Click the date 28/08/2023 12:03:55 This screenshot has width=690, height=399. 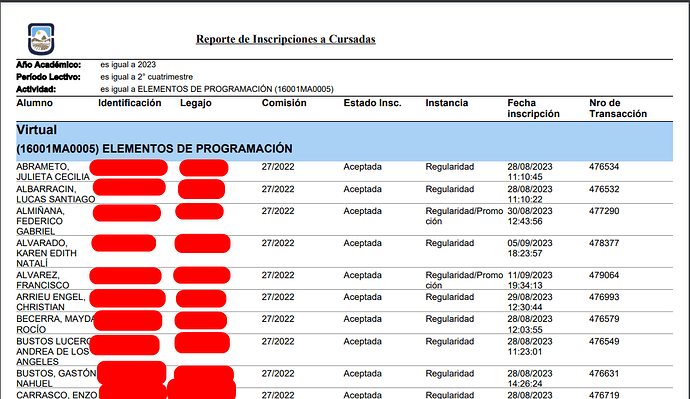530,324
